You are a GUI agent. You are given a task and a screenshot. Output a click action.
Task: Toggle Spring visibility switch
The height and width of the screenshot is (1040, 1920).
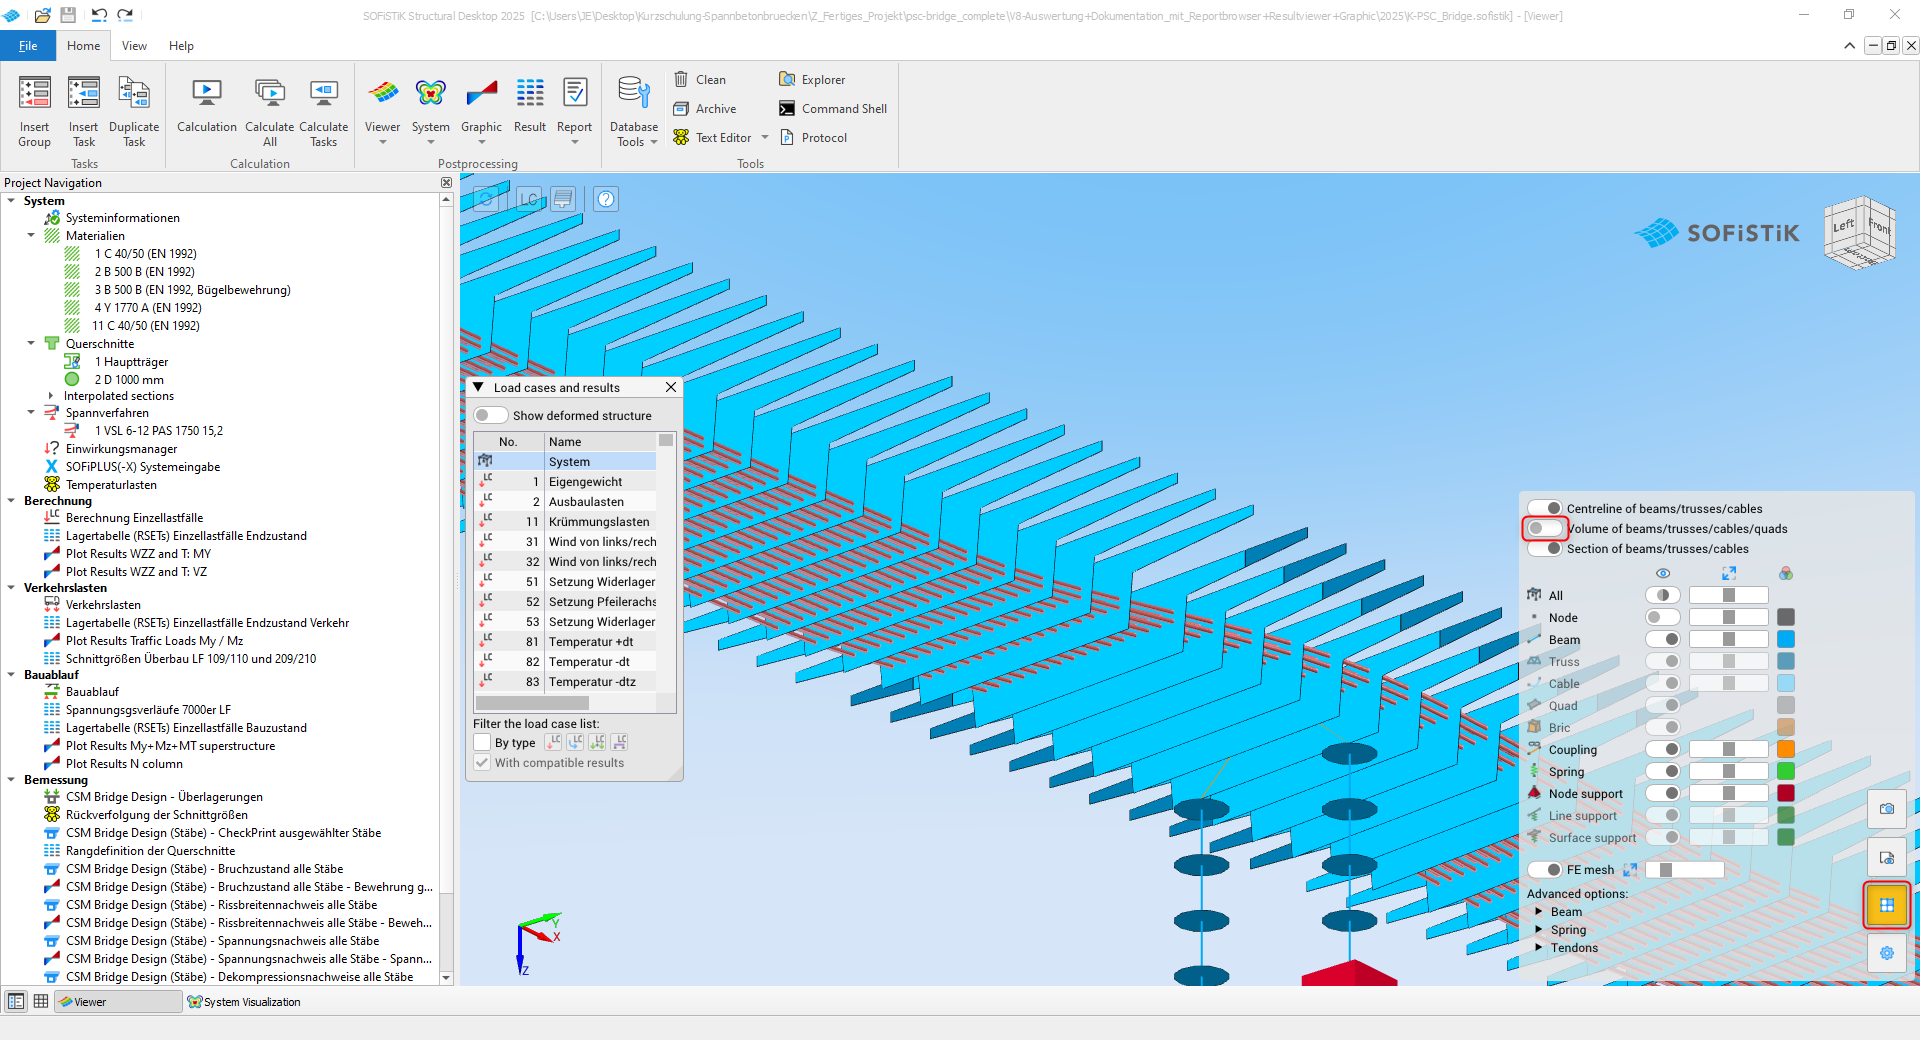coord(1663,771)
